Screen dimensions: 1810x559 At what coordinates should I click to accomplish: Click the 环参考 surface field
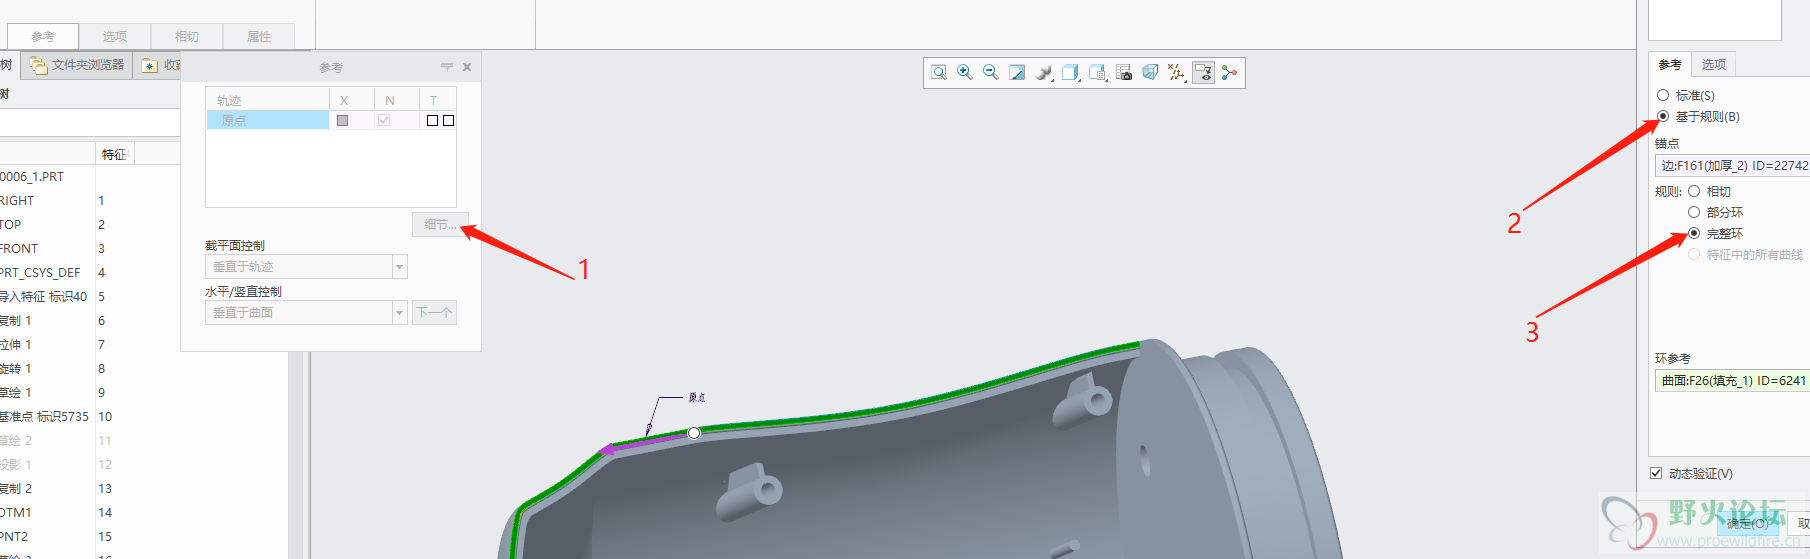coord(1732,380)
